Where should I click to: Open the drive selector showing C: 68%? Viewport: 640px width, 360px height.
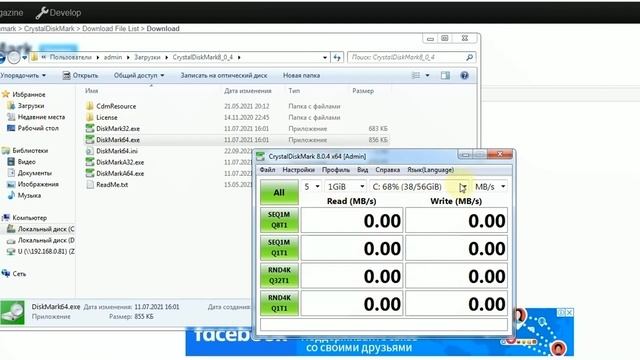tap(419, 187)
